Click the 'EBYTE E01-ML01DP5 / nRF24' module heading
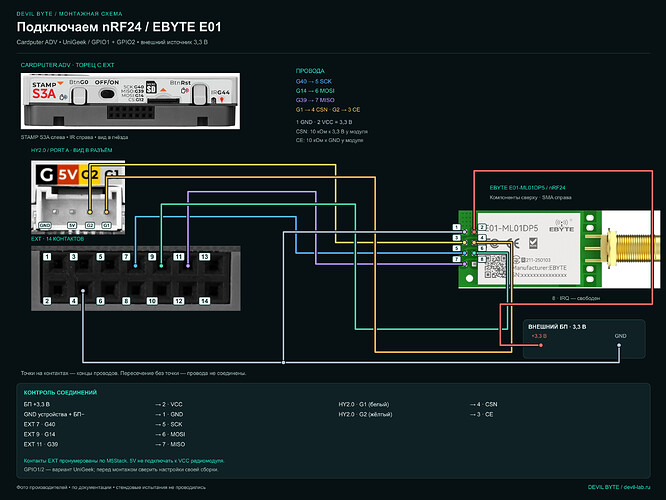This screenshot has width=666, height=500. tap(527, 187)
